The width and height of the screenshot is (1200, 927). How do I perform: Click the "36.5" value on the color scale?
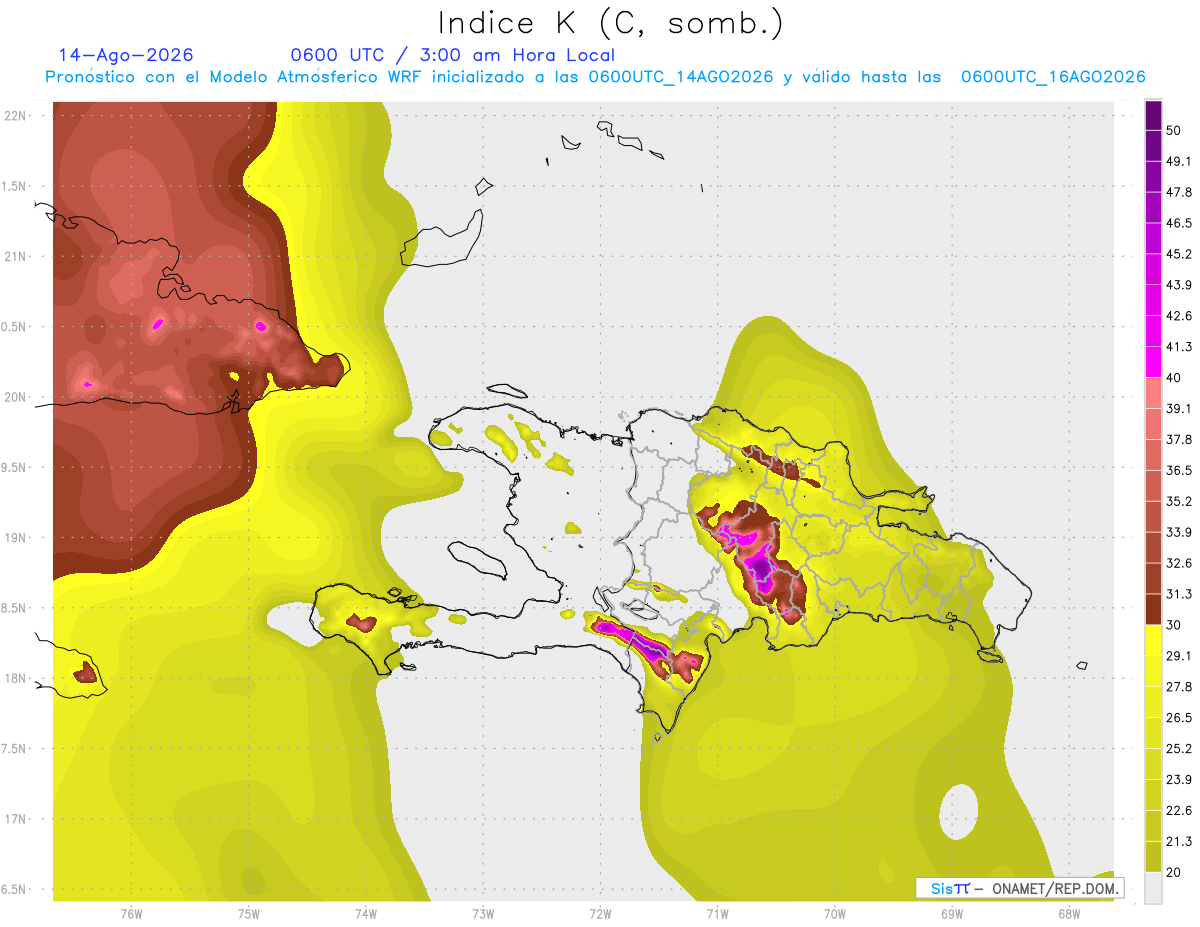point(1179,470)
